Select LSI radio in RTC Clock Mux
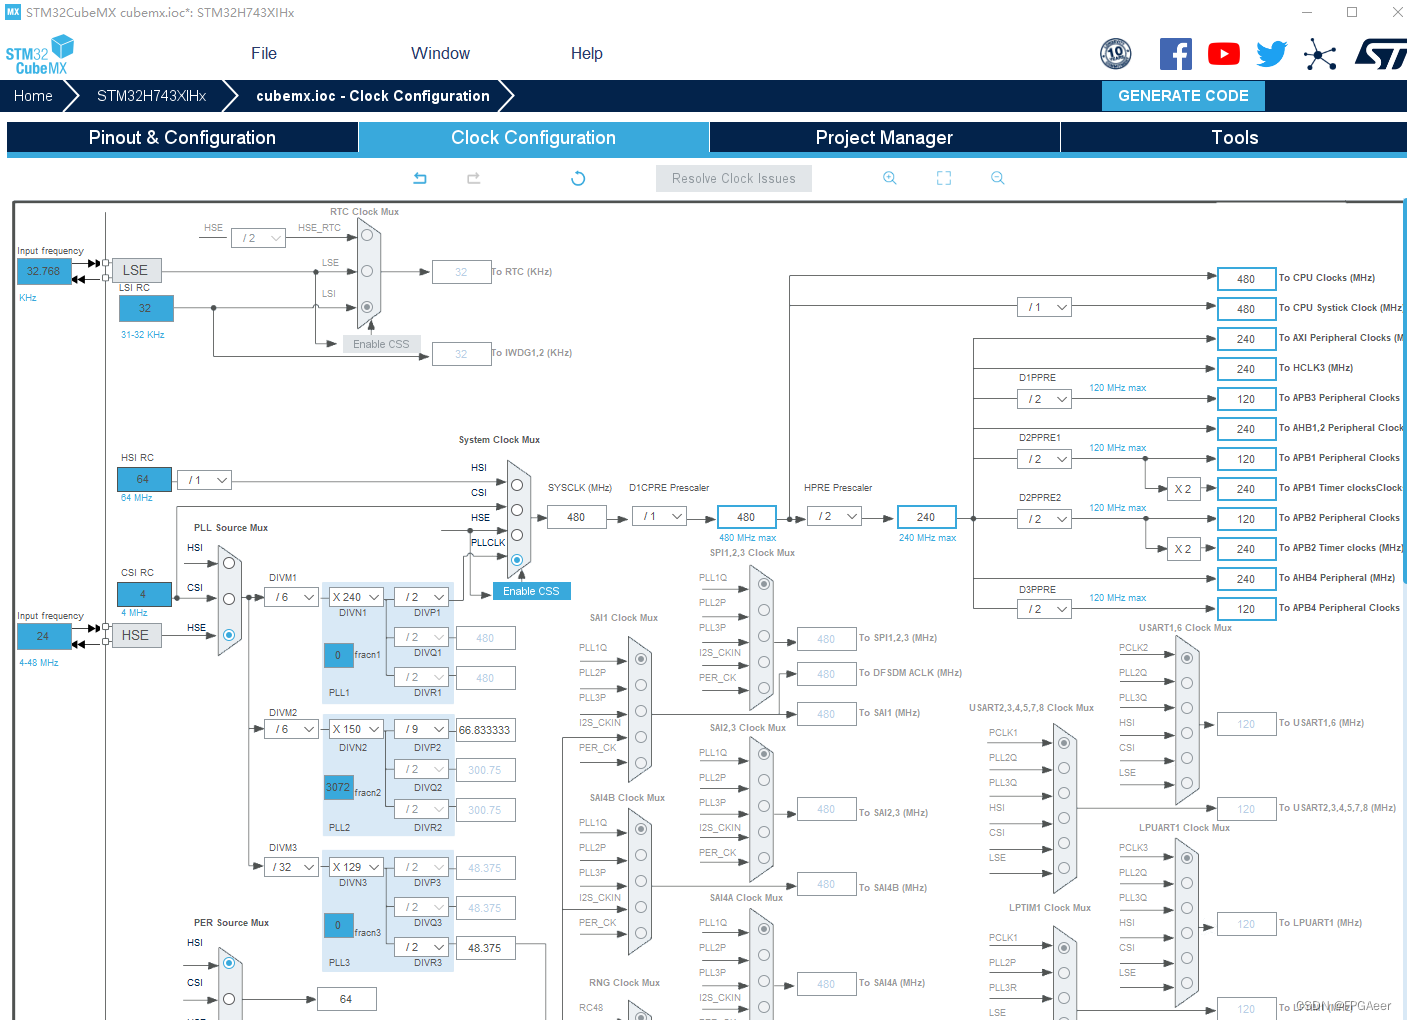The height and width of the screenshot is (1020, 1407). click(367, 307)
